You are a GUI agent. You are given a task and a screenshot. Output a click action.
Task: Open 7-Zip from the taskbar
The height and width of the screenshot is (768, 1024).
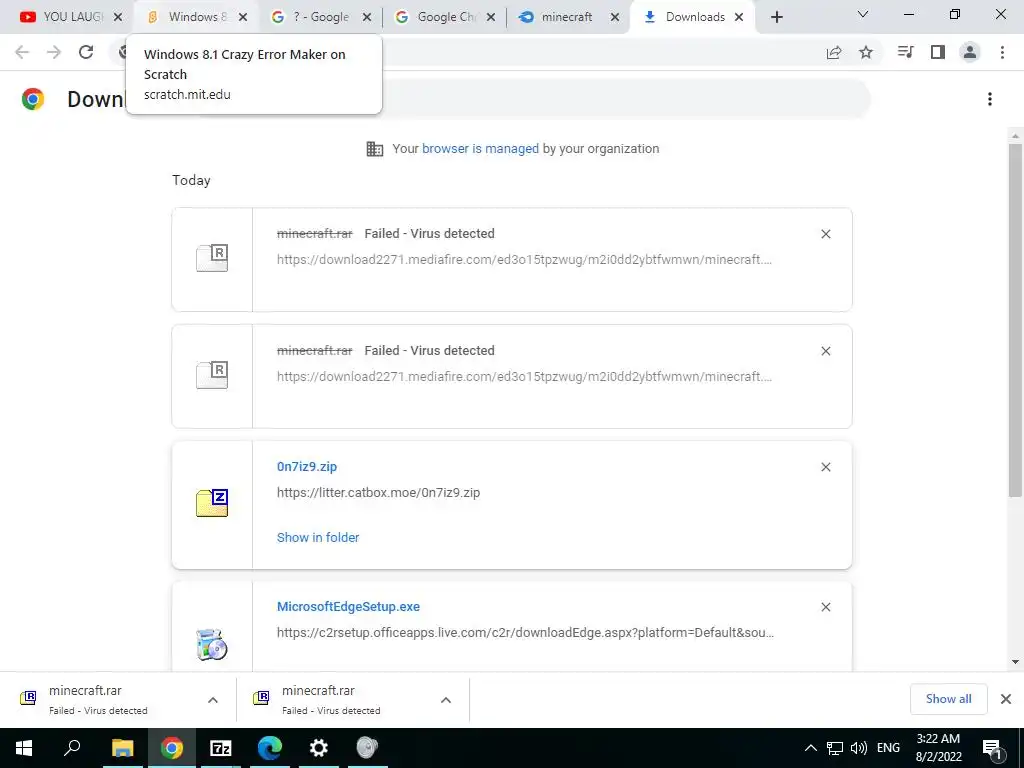coord(221,748)
